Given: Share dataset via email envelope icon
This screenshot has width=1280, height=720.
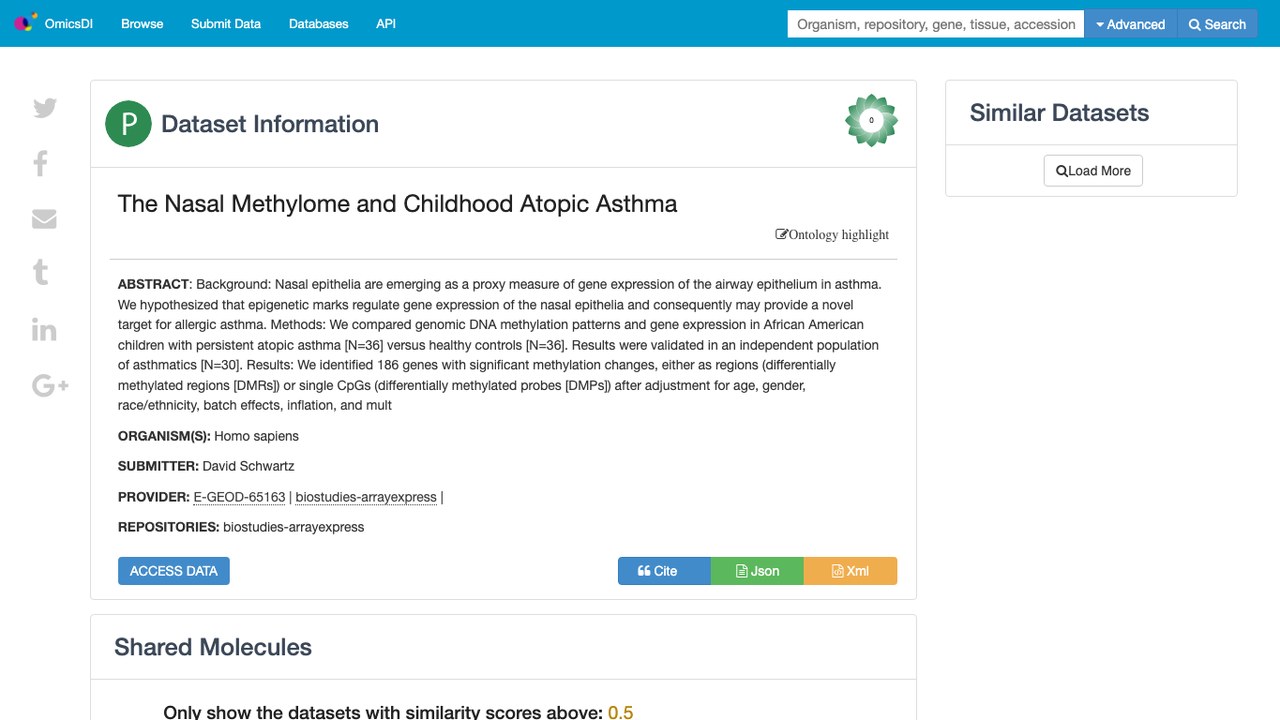Looking at the screenshot, I should [x=44, y=219].
